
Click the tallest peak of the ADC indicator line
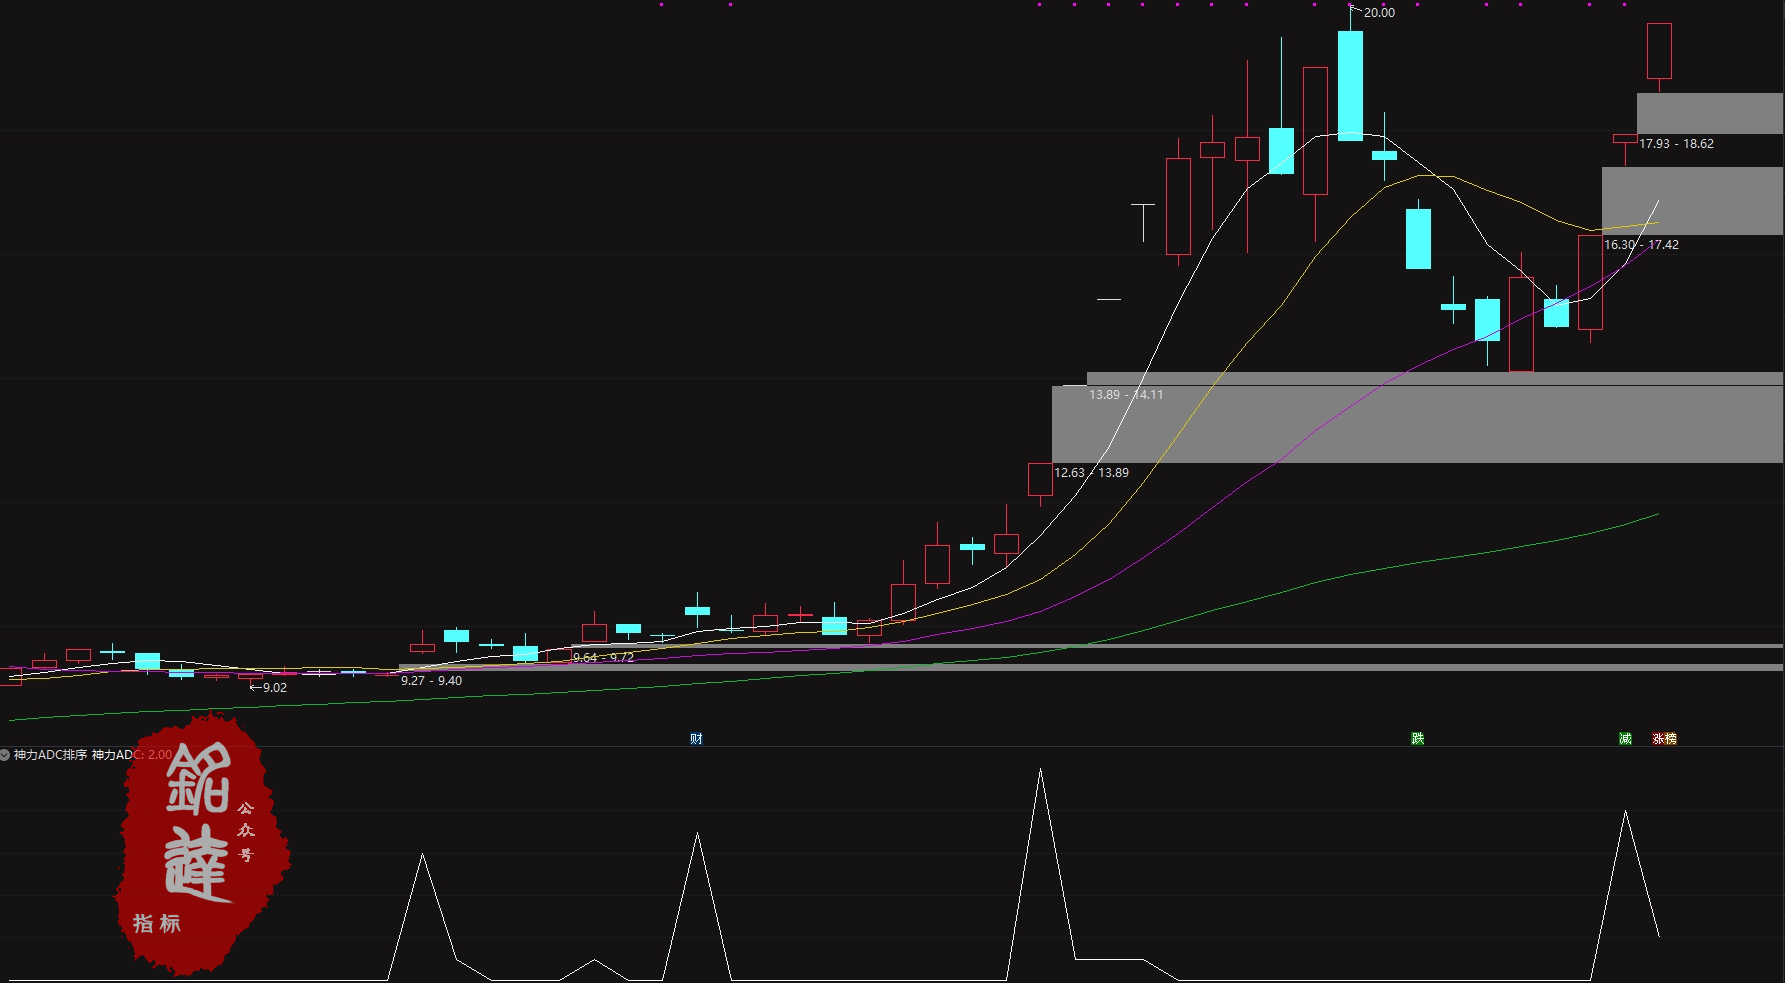pos(1040,772)
